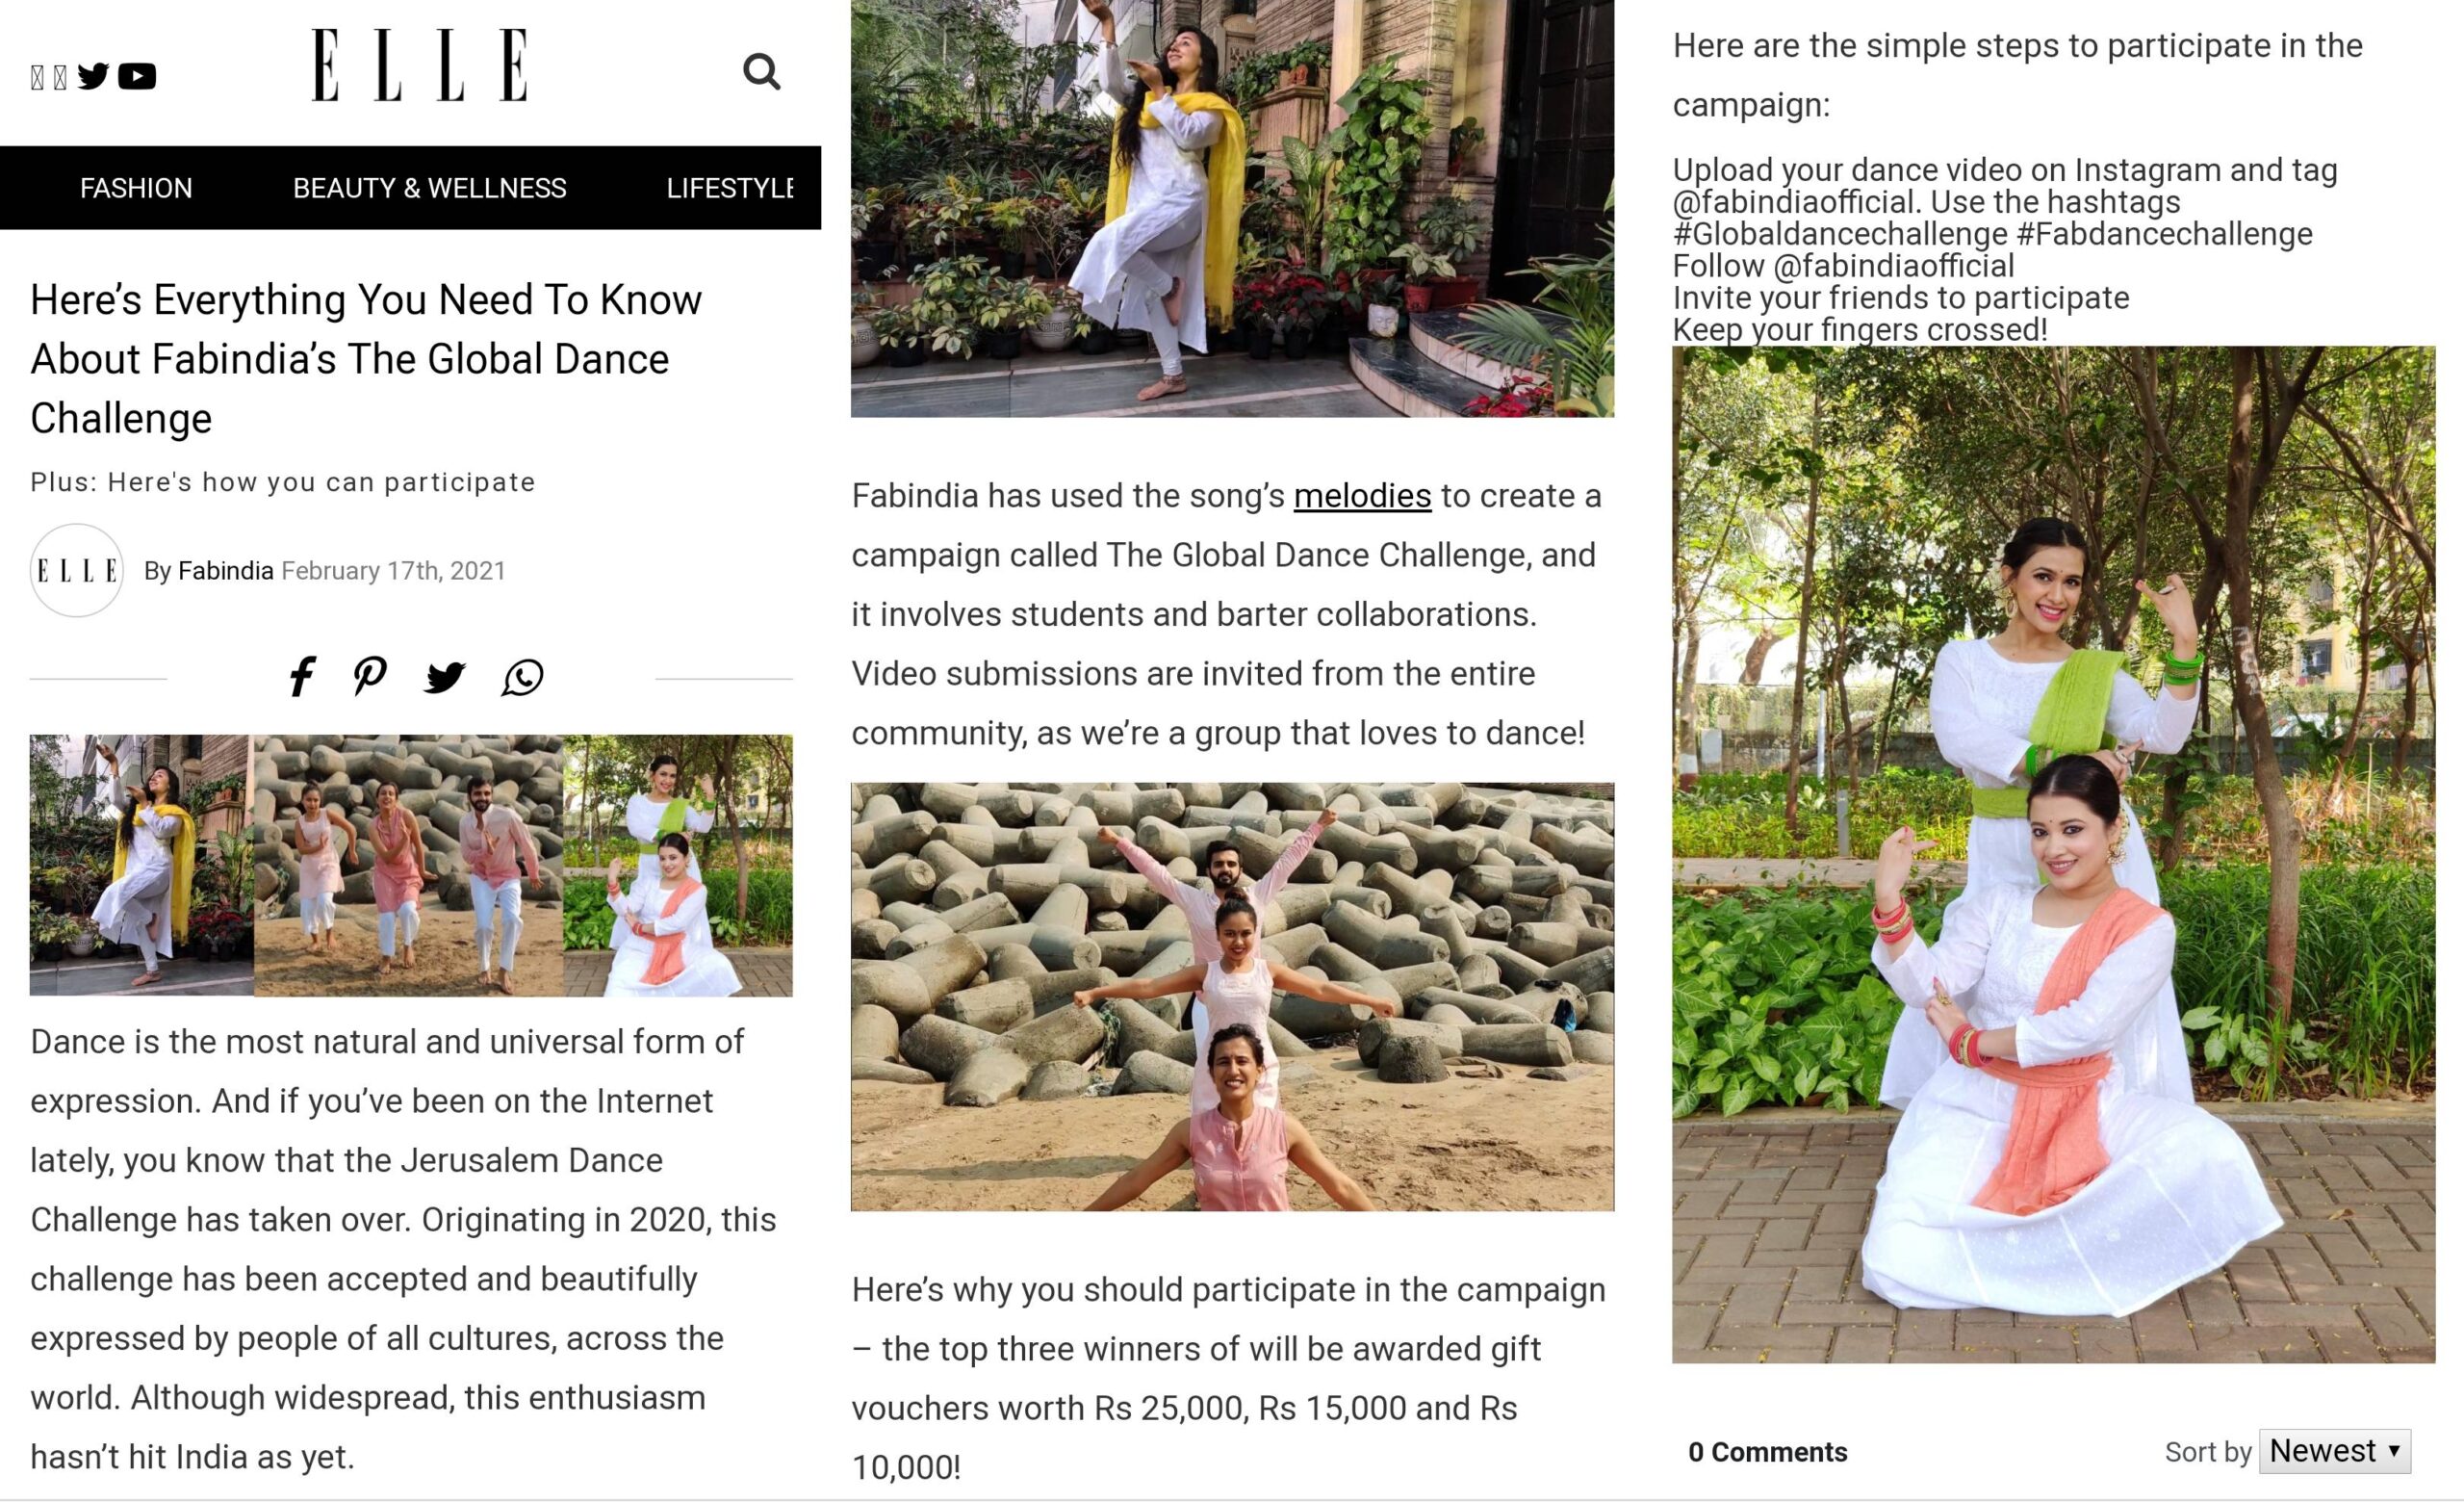Open the search magnifier icon
Screen dimensions: 2464x1502
click(x=761, y=71)
